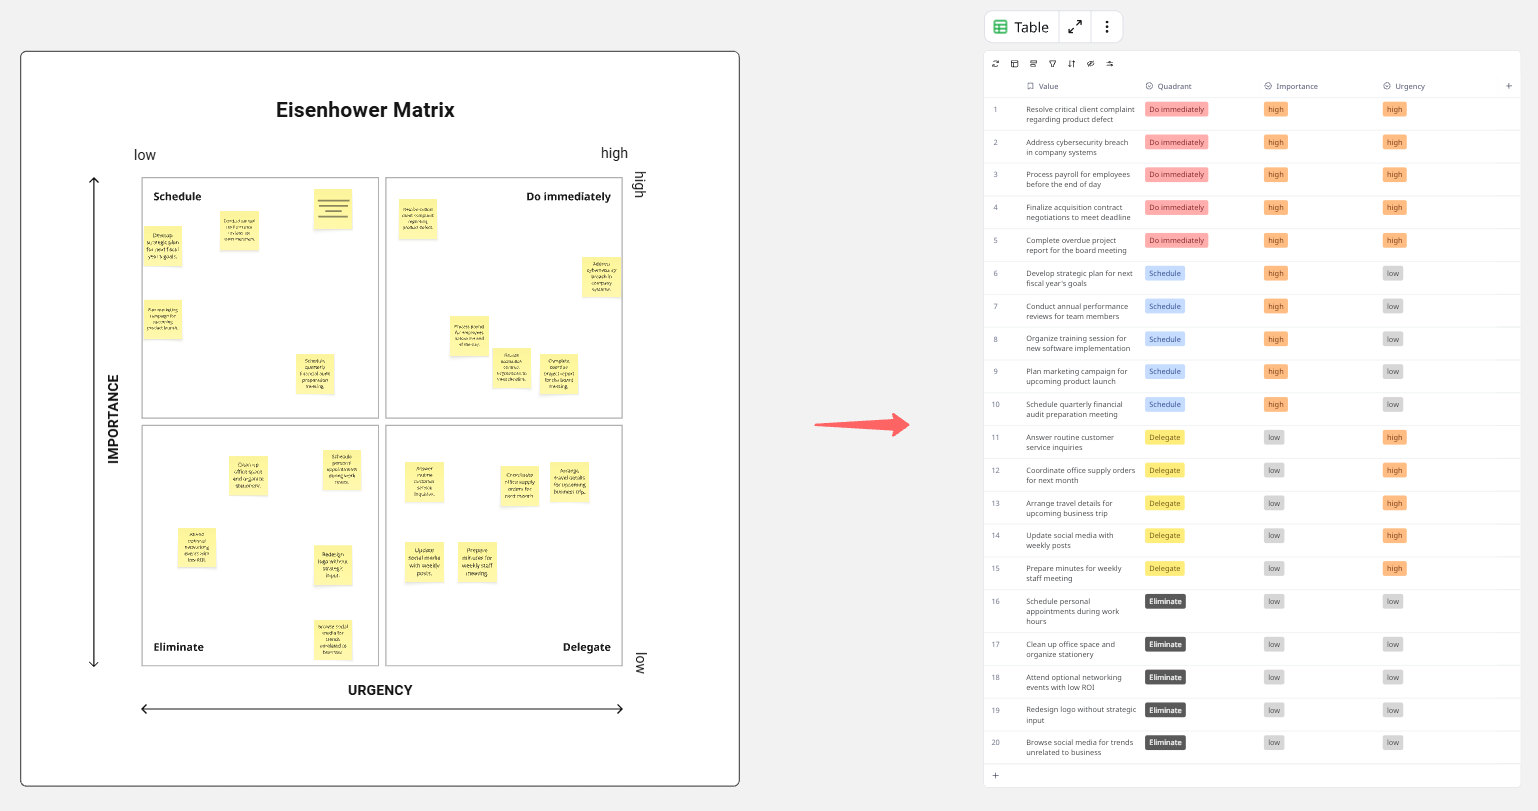Open the Urgency column header dropdown

tap(1409, 86)
